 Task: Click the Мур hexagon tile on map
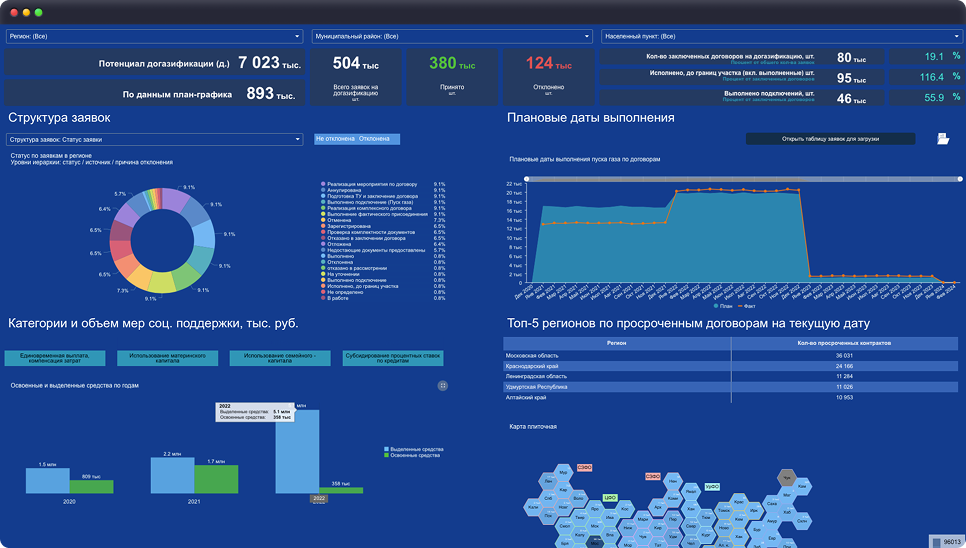point(563,472)
